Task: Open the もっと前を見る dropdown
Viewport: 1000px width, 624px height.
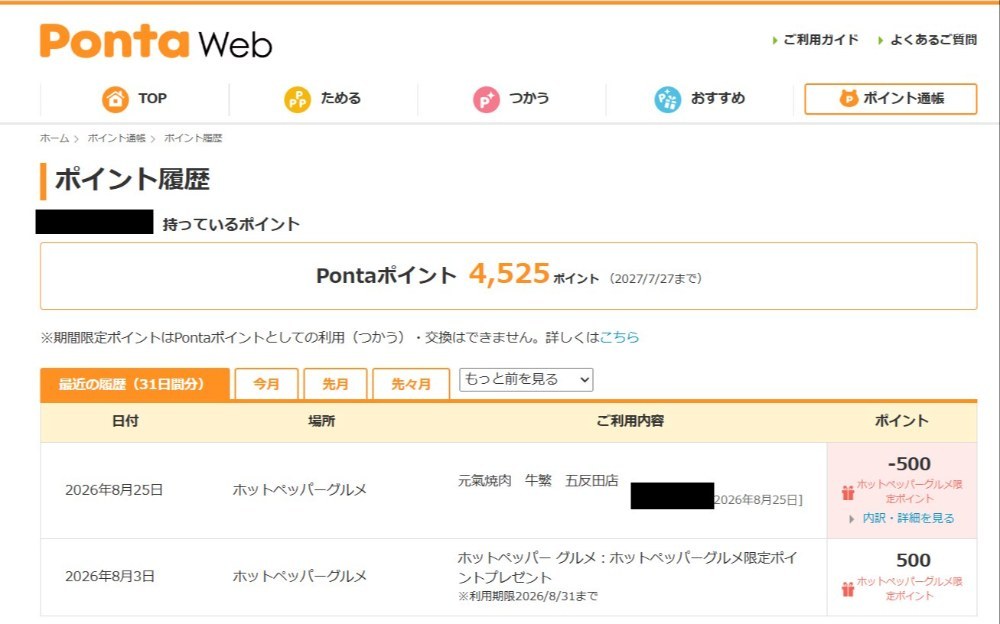Action: tap(526, 380)
